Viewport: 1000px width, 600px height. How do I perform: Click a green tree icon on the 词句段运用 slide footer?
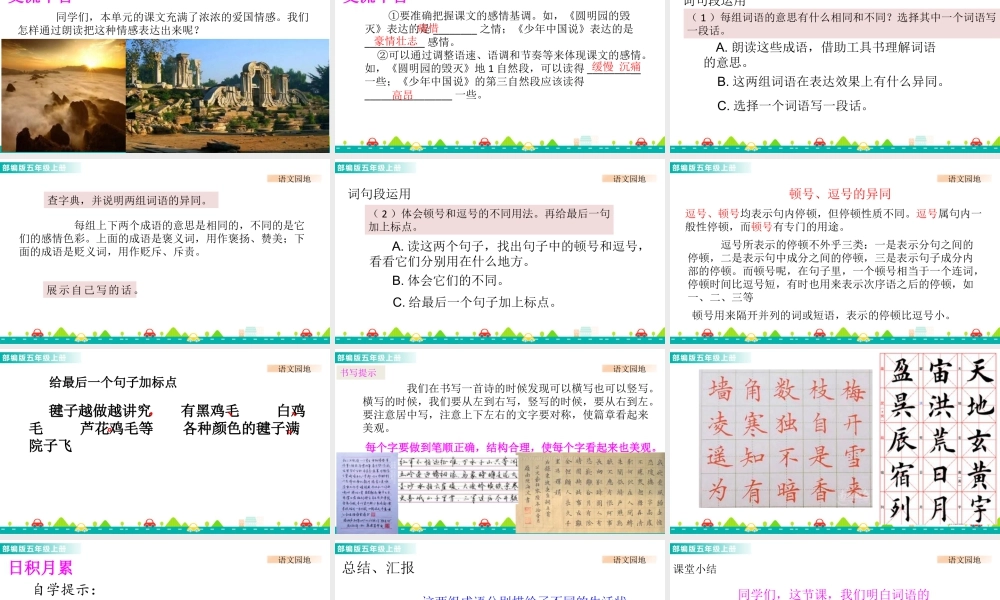pyautogui.click(x=345, y=332)
